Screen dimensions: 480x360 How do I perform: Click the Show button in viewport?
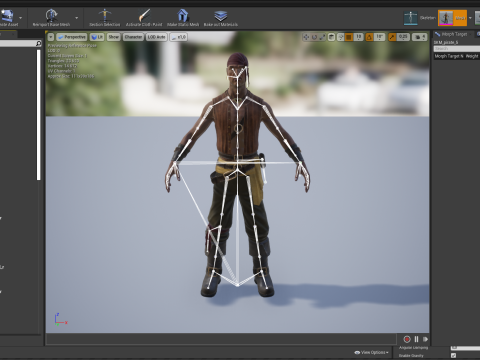113,37
